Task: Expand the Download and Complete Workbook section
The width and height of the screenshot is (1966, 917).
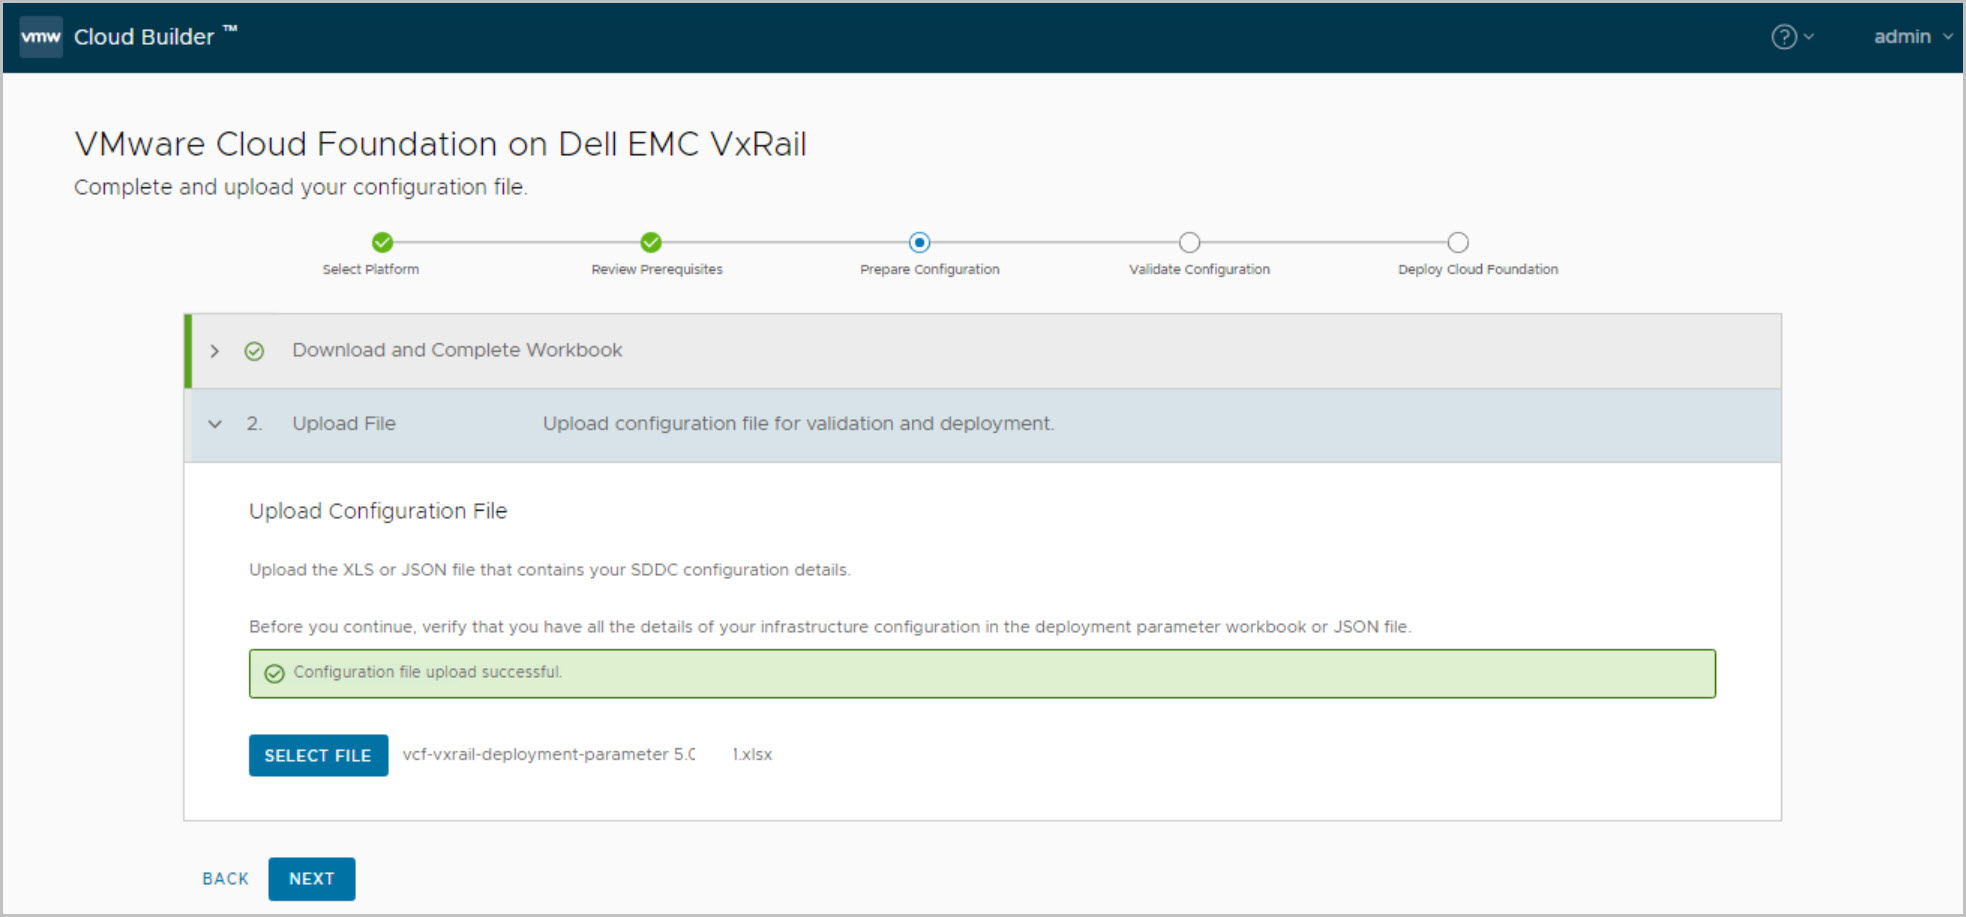Action: pyautogui.click(x=215, y=351)
